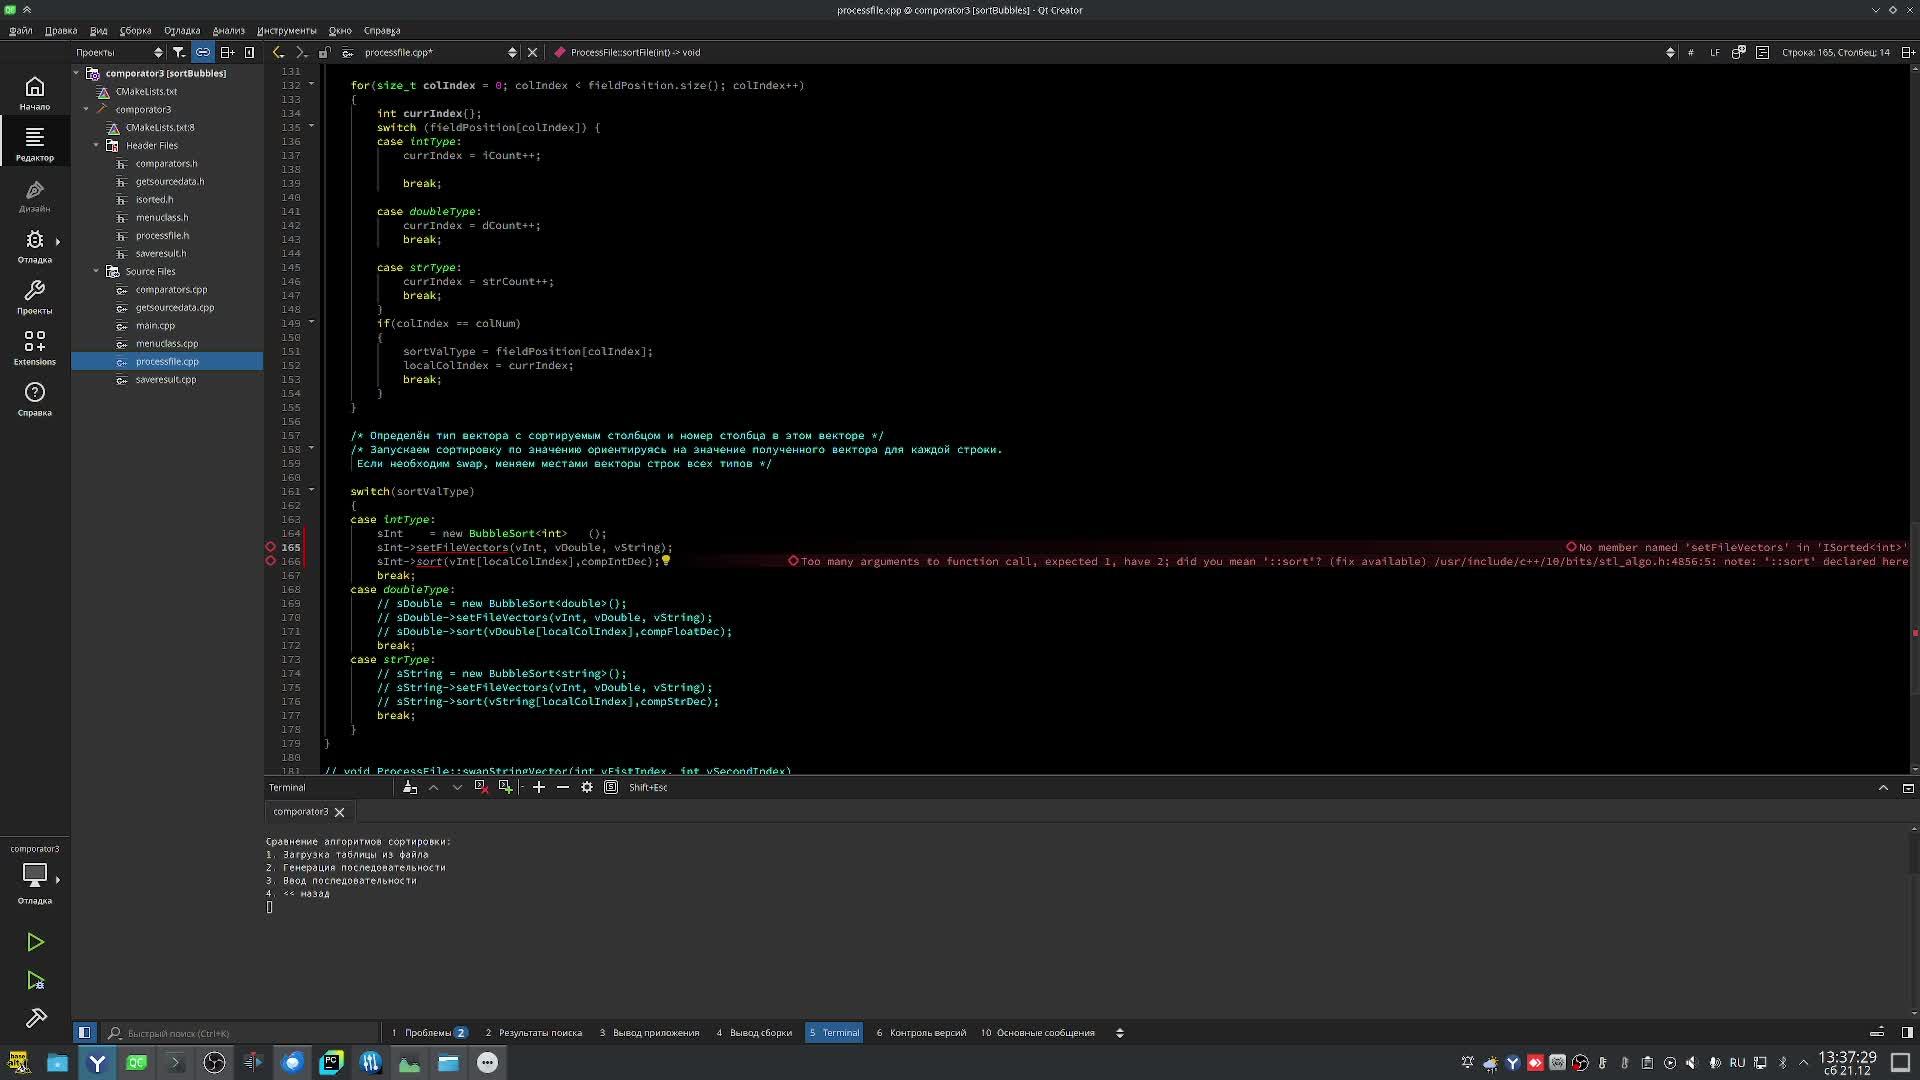The height and width of the screenshot is (1080, 1920).
Task: Open the comporator3 kit selector
Action: click(34, 874)
